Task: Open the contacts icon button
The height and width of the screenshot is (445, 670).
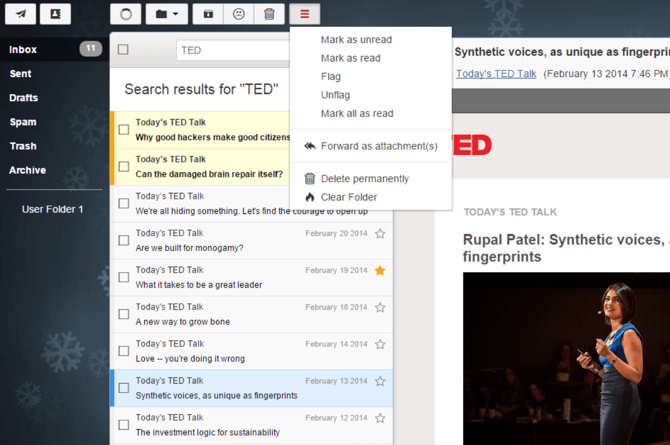Action: [x=56, y=14]
